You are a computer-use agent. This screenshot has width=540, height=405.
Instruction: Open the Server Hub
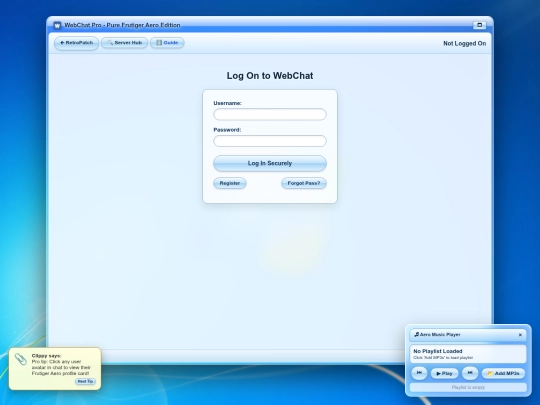(x=124, y=43)
